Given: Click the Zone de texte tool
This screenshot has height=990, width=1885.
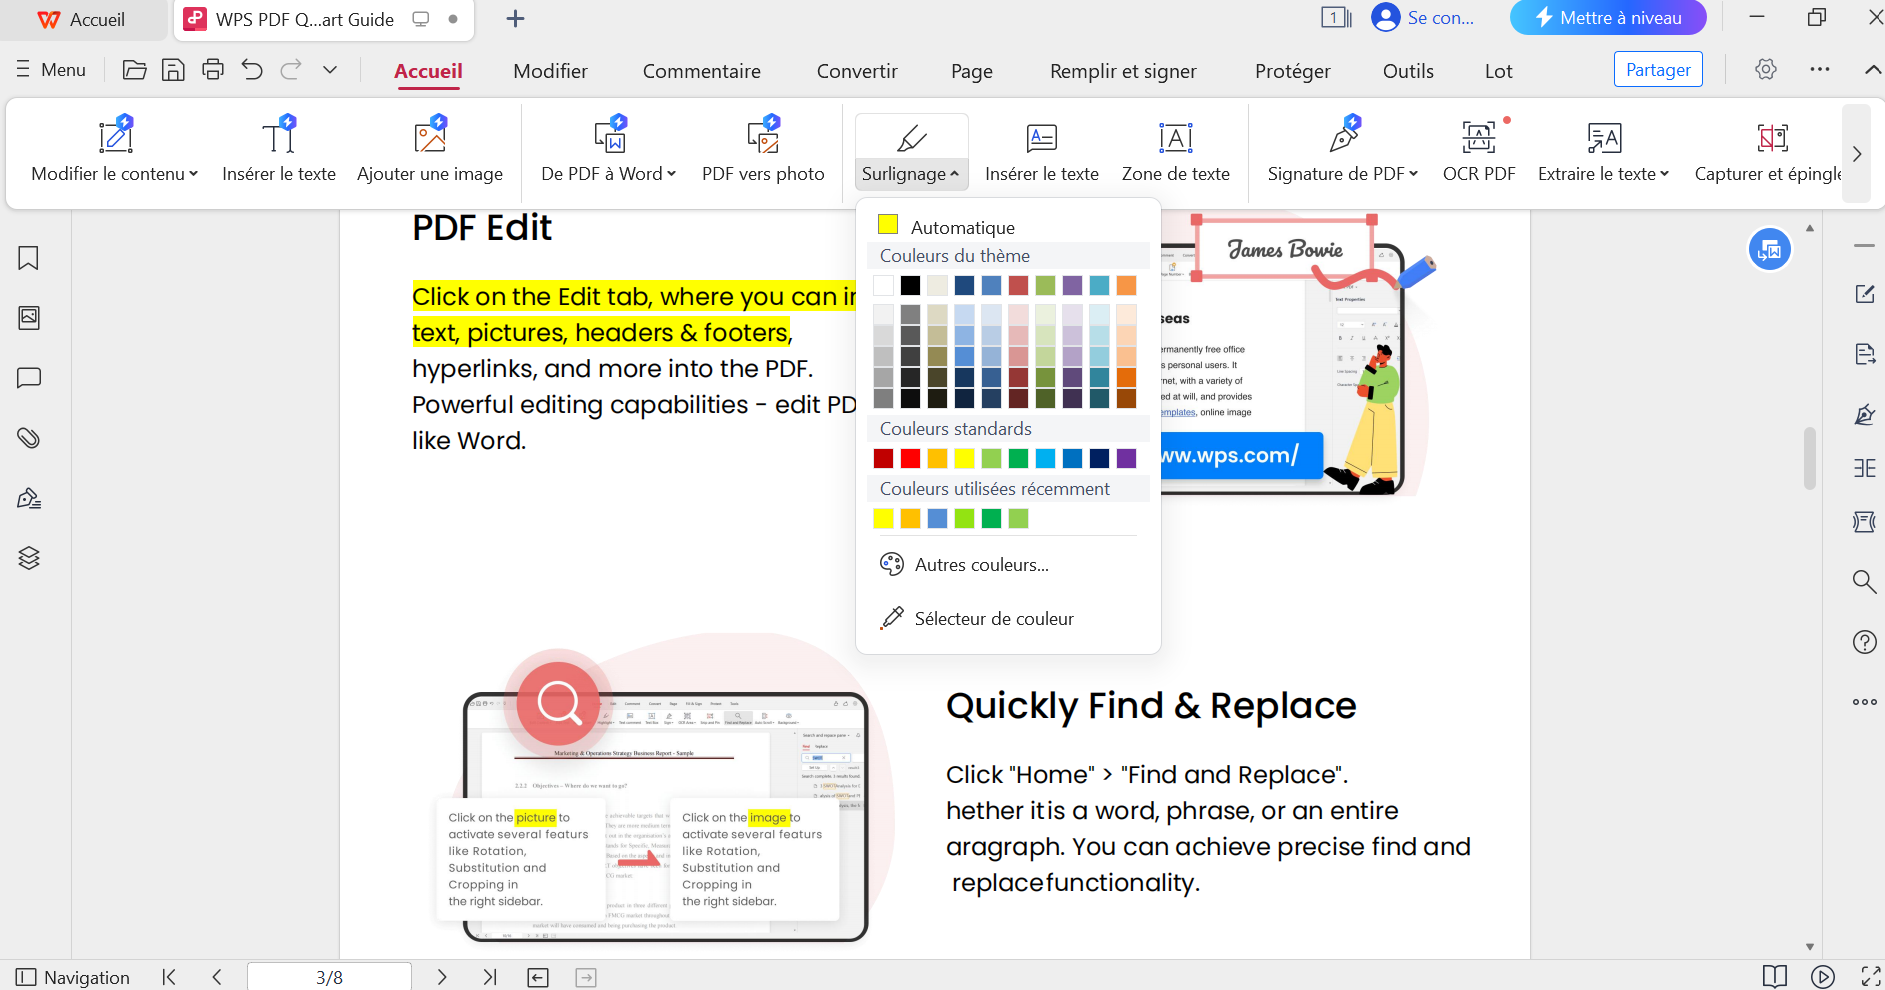Looking at the screenshot, I should point(1175,151).
